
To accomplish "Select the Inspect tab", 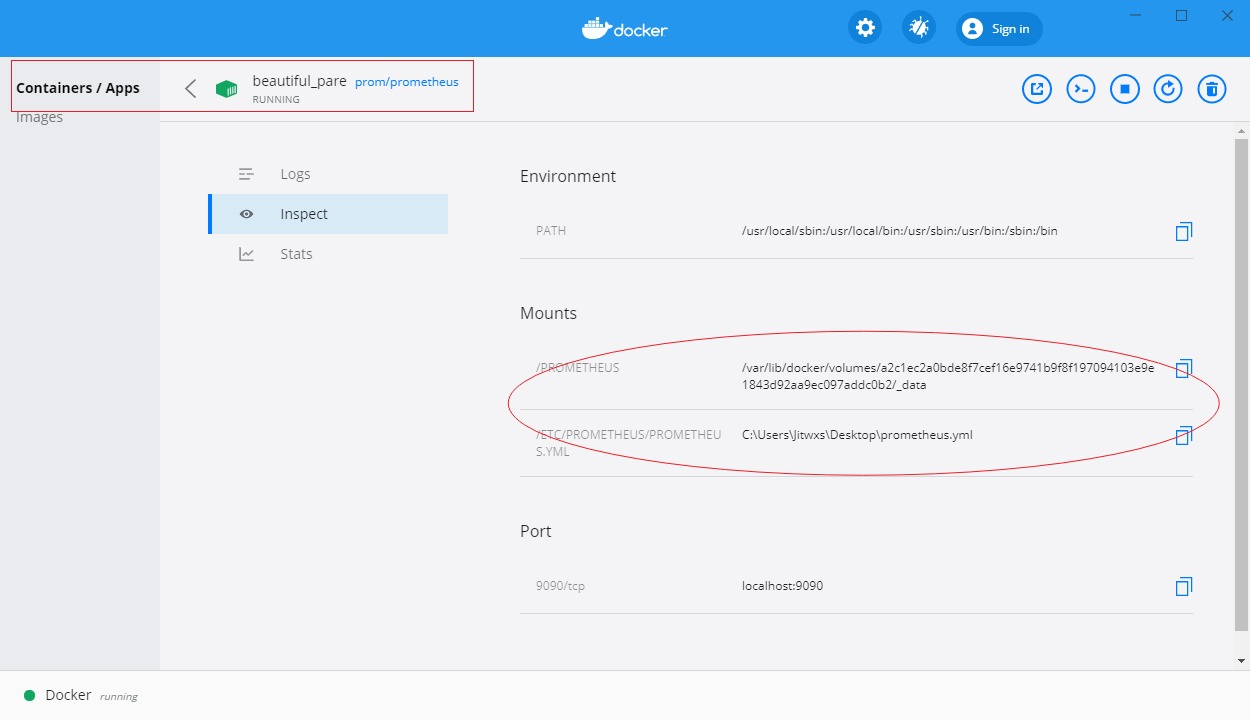I will (328, 214).
